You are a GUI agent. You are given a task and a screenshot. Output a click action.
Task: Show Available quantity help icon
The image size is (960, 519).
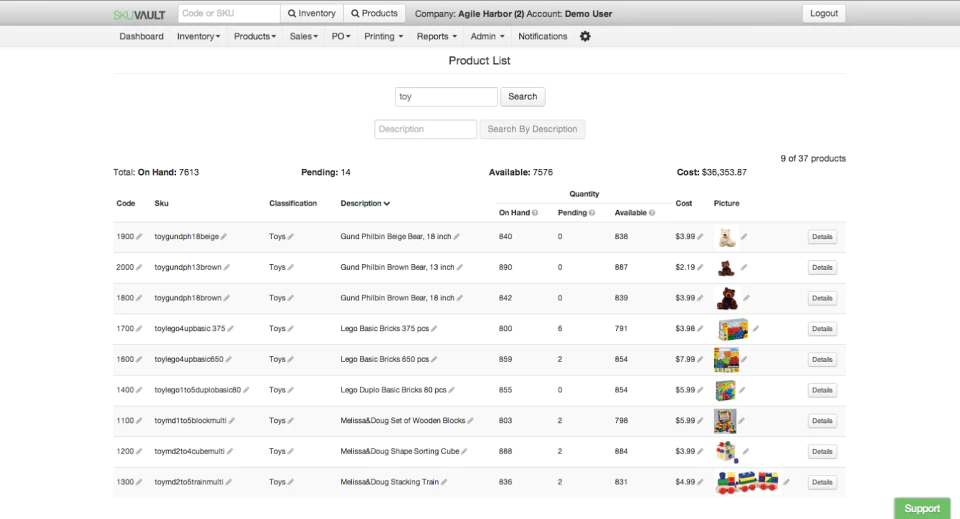pos(651,213)
